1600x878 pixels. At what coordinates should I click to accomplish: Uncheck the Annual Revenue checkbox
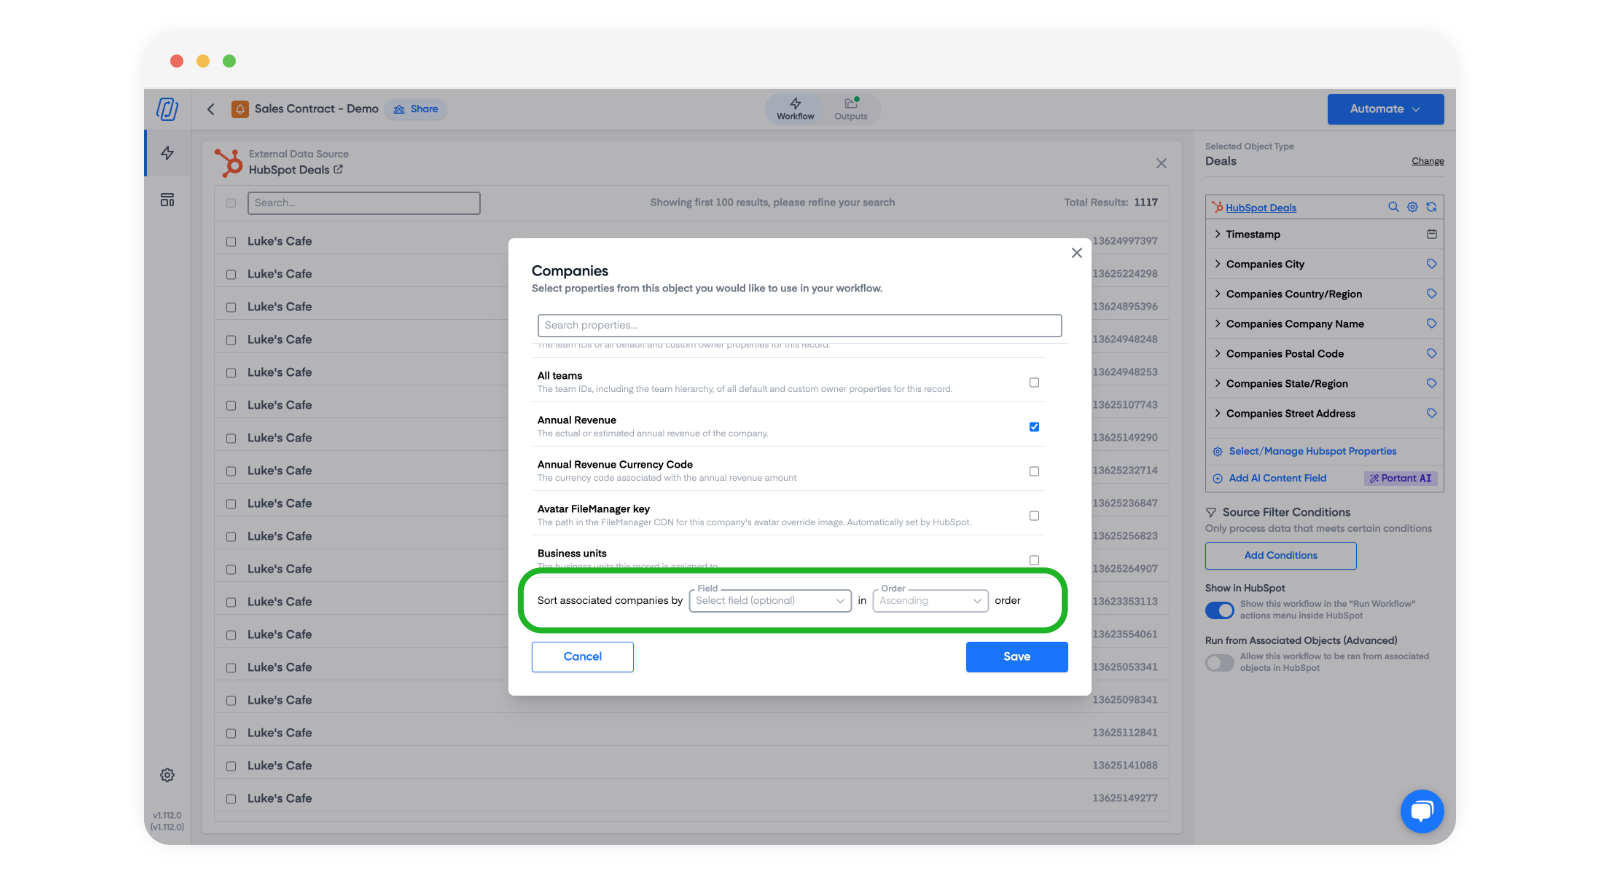pyautogui.click(x=1034, y=427)
